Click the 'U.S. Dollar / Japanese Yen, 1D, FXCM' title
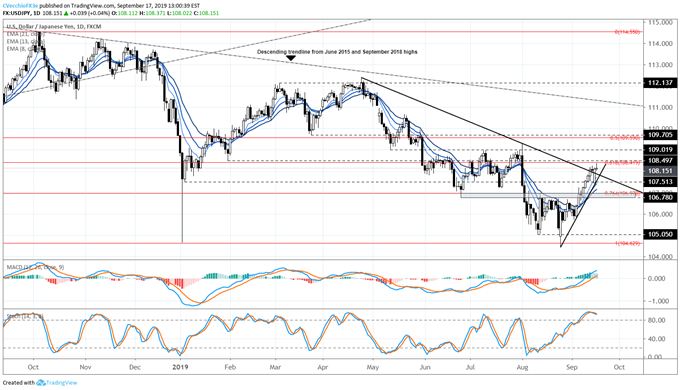Image resolution: width=680 pixels, height=390 pixels. (x=53, y=26)
